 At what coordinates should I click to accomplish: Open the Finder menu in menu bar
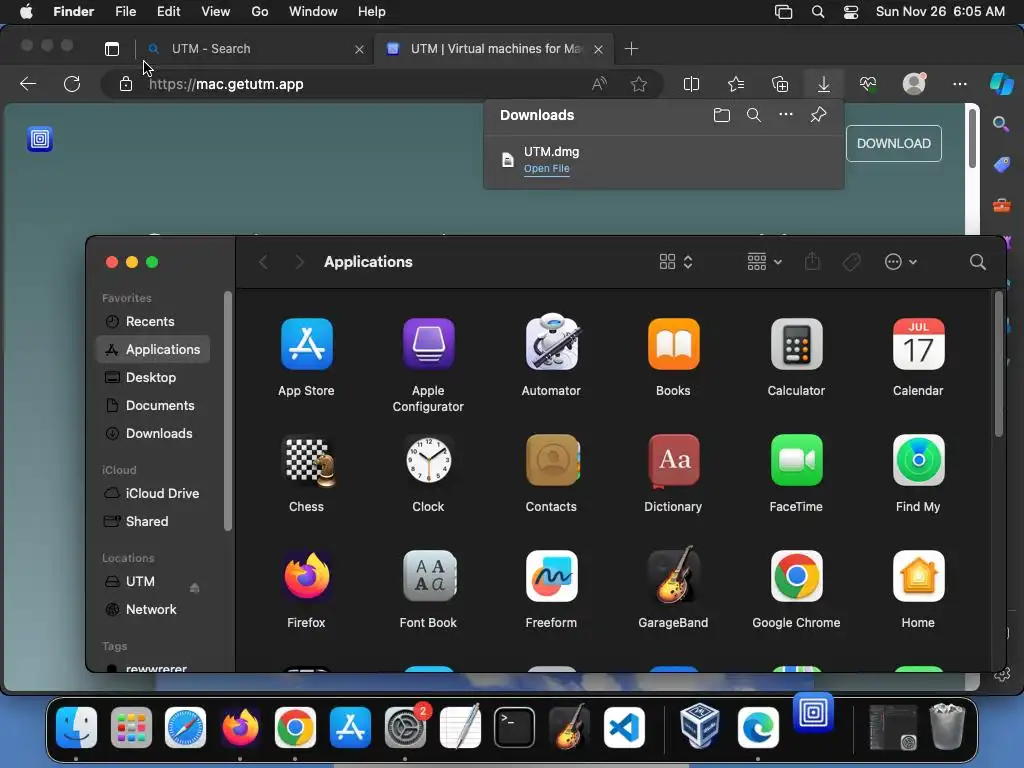click(x=73, y=12)
